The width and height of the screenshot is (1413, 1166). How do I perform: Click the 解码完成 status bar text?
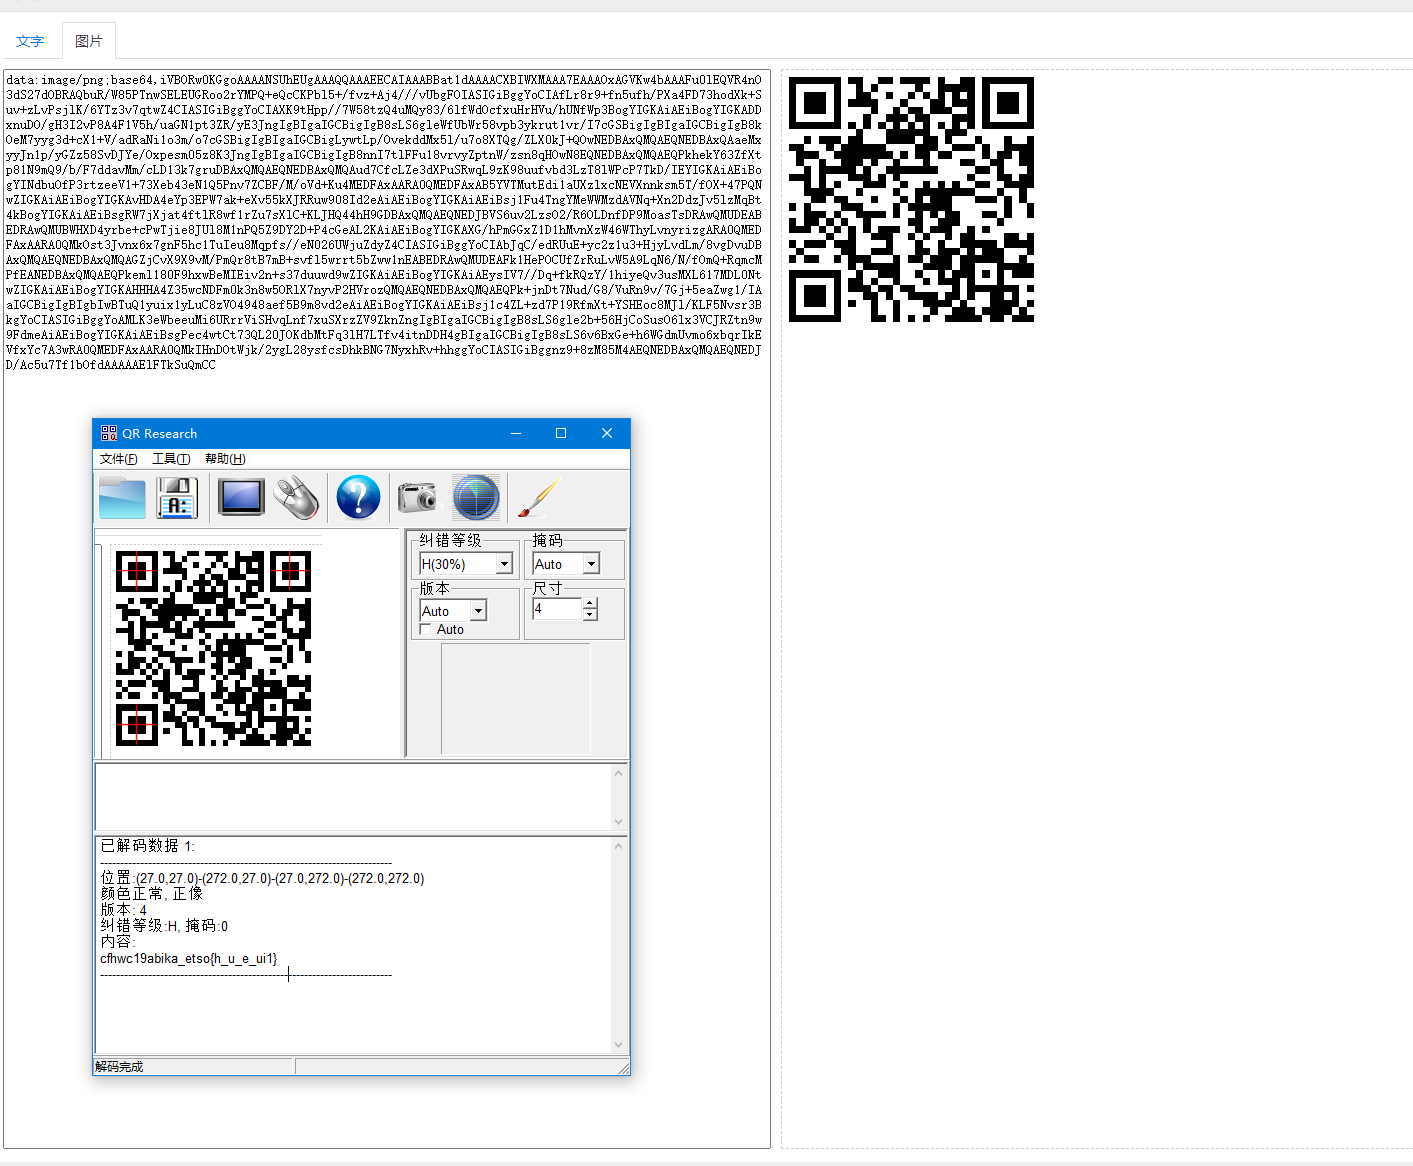[x=119, y=1067]
